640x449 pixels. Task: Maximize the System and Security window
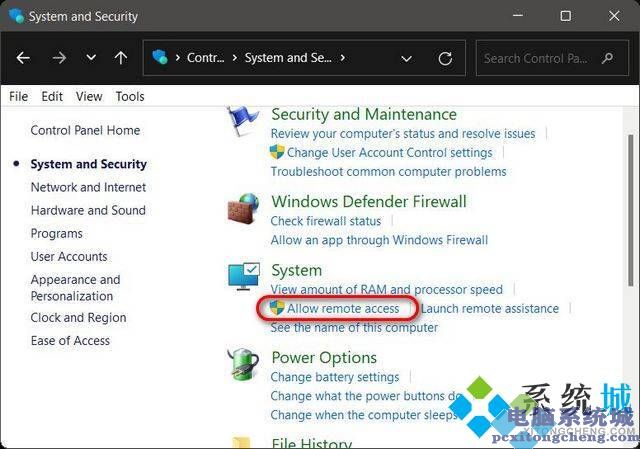tap(566, 16)
